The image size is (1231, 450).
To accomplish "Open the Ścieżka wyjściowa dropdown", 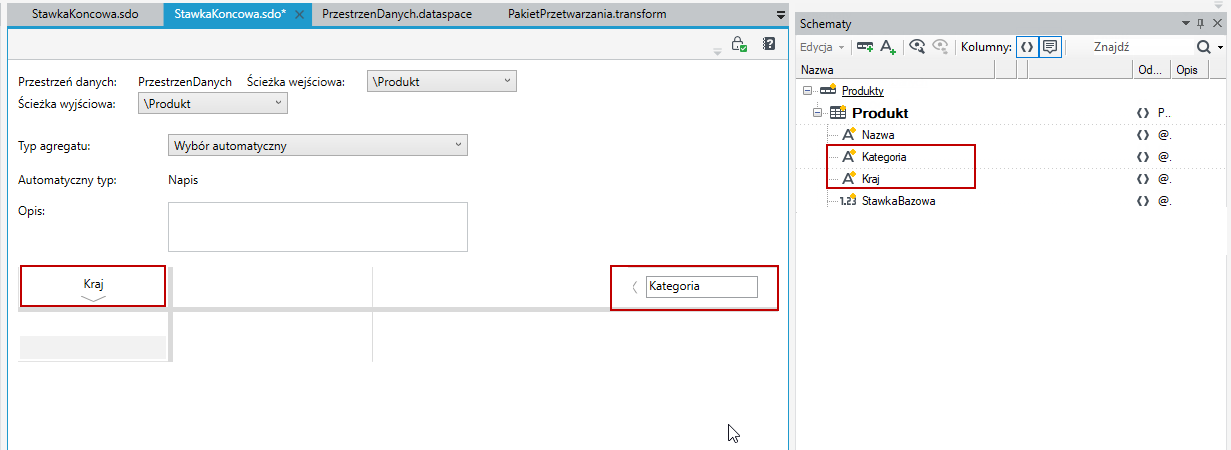I will point(213,103).
